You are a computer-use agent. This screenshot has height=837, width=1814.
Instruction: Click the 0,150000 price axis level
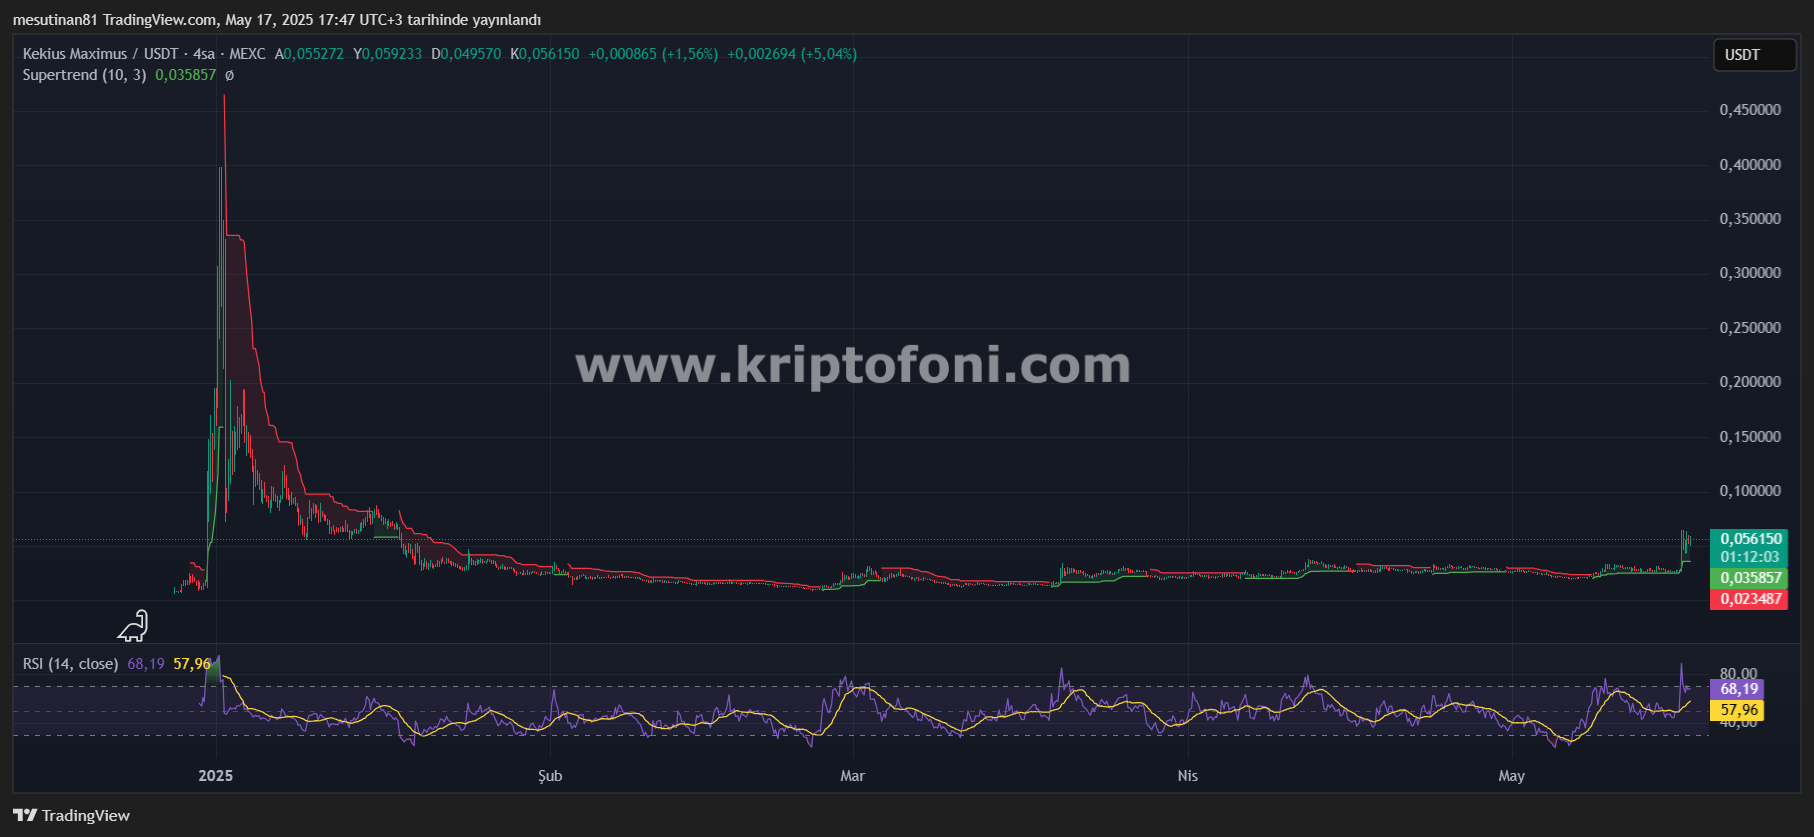(x=1750, y=437)
